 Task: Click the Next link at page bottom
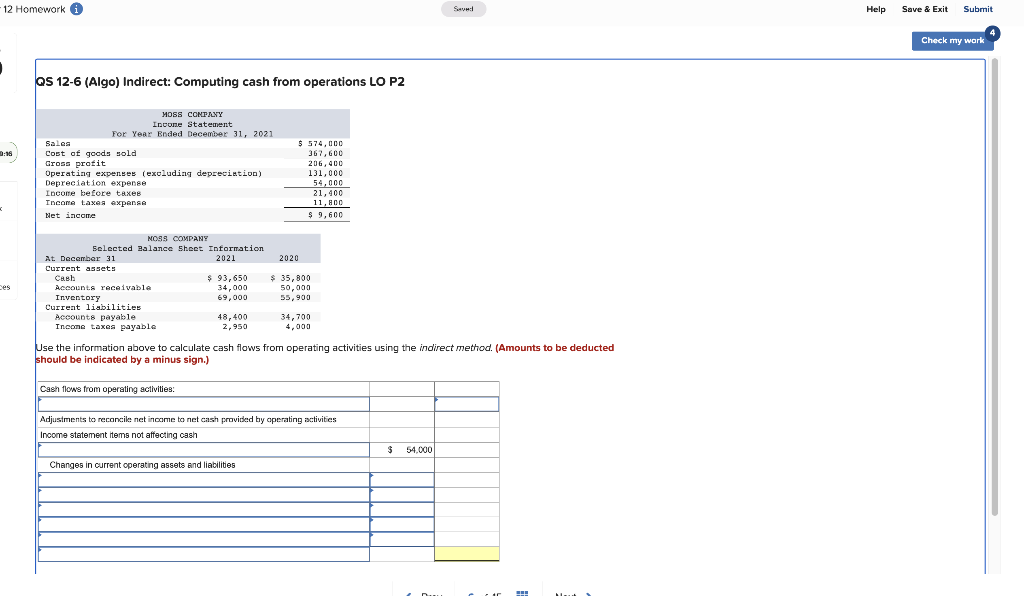(568, 593)
